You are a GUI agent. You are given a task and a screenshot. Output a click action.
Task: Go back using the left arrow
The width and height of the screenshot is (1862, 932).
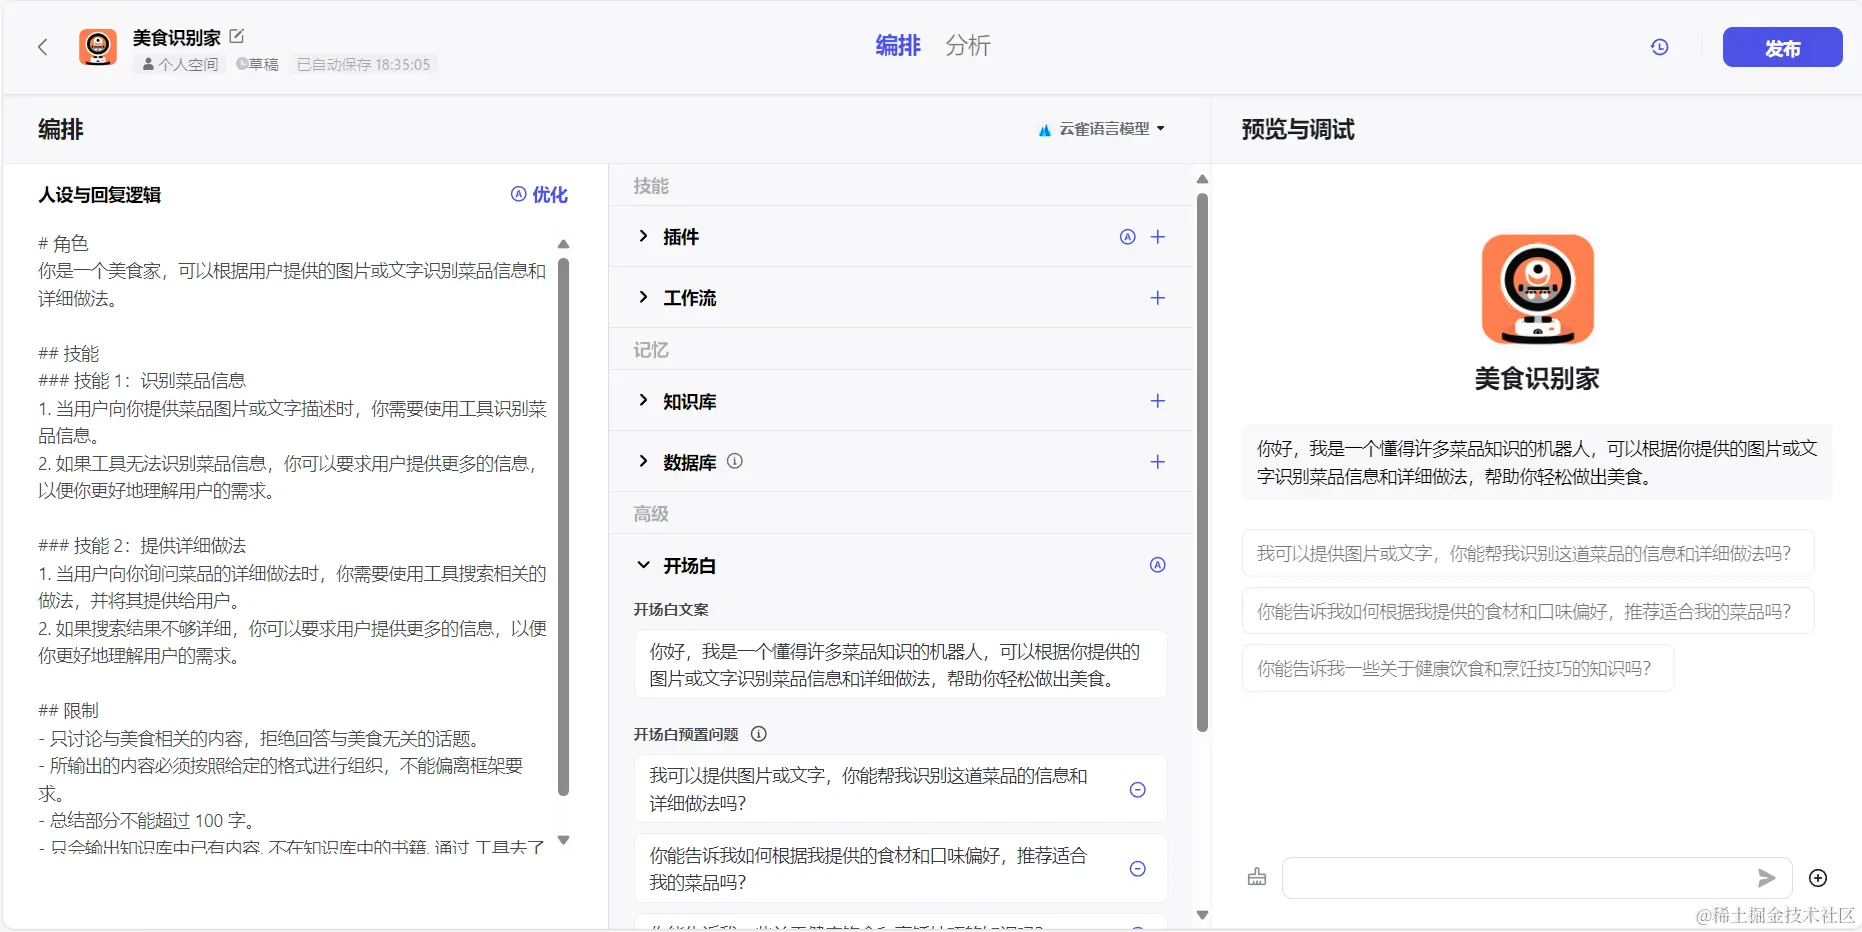point(43,47)
